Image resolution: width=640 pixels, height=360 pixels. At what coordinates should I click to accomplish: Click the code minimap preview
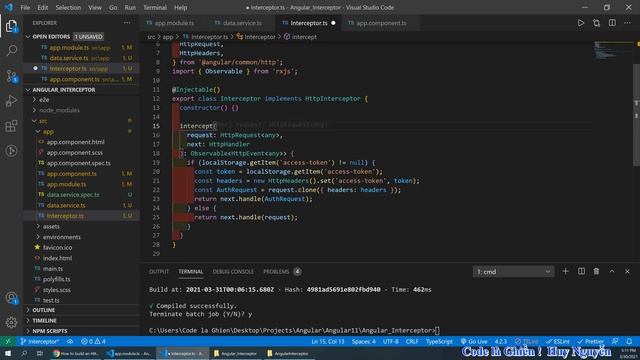point(612,49)
